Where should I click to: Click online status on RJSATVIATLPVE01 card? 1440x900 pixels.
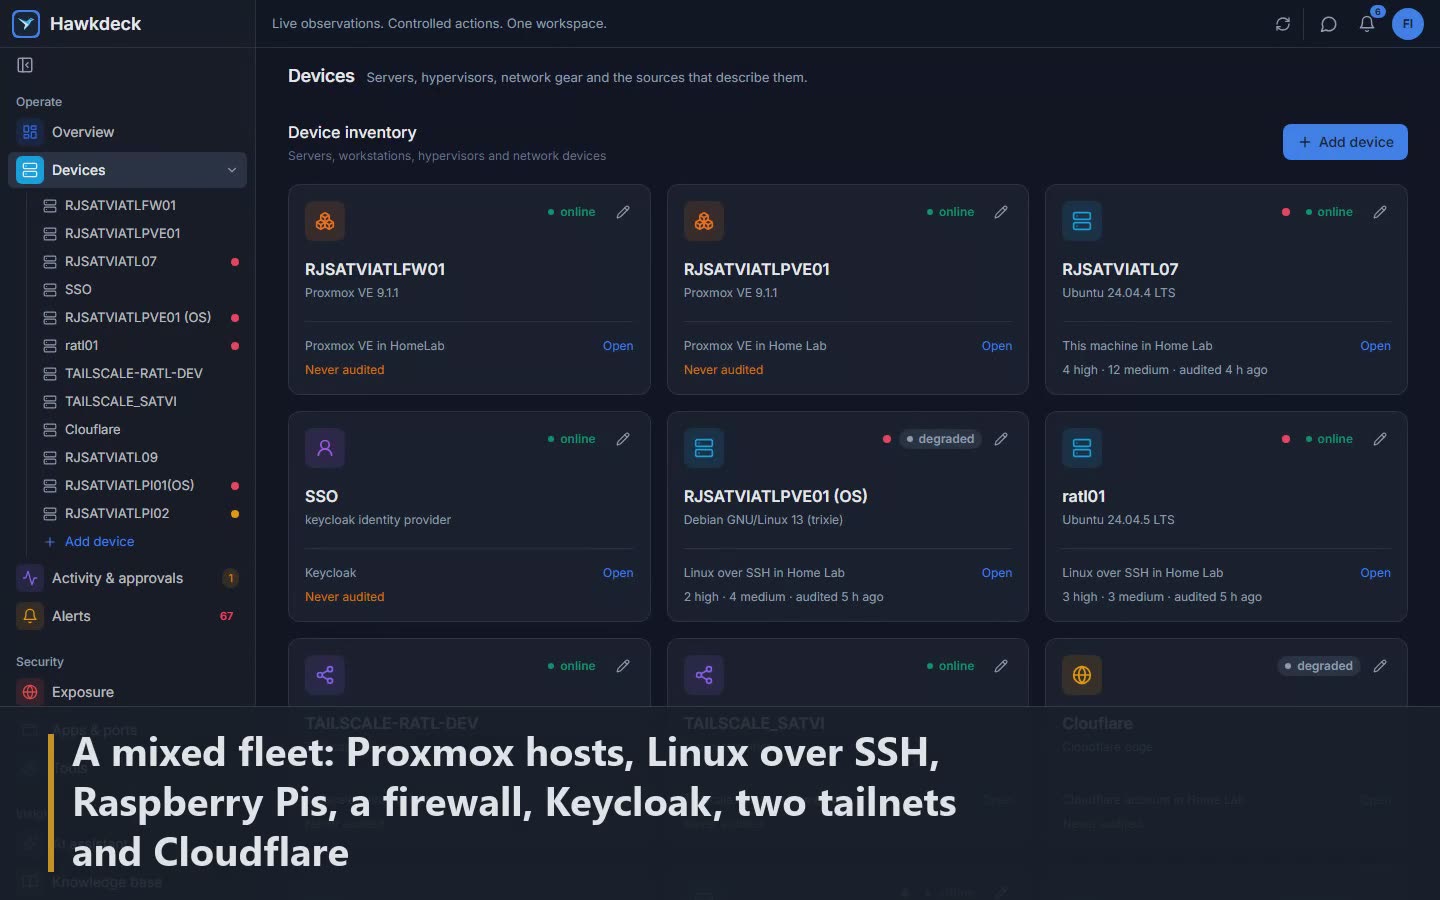click(x=950, y=212)
